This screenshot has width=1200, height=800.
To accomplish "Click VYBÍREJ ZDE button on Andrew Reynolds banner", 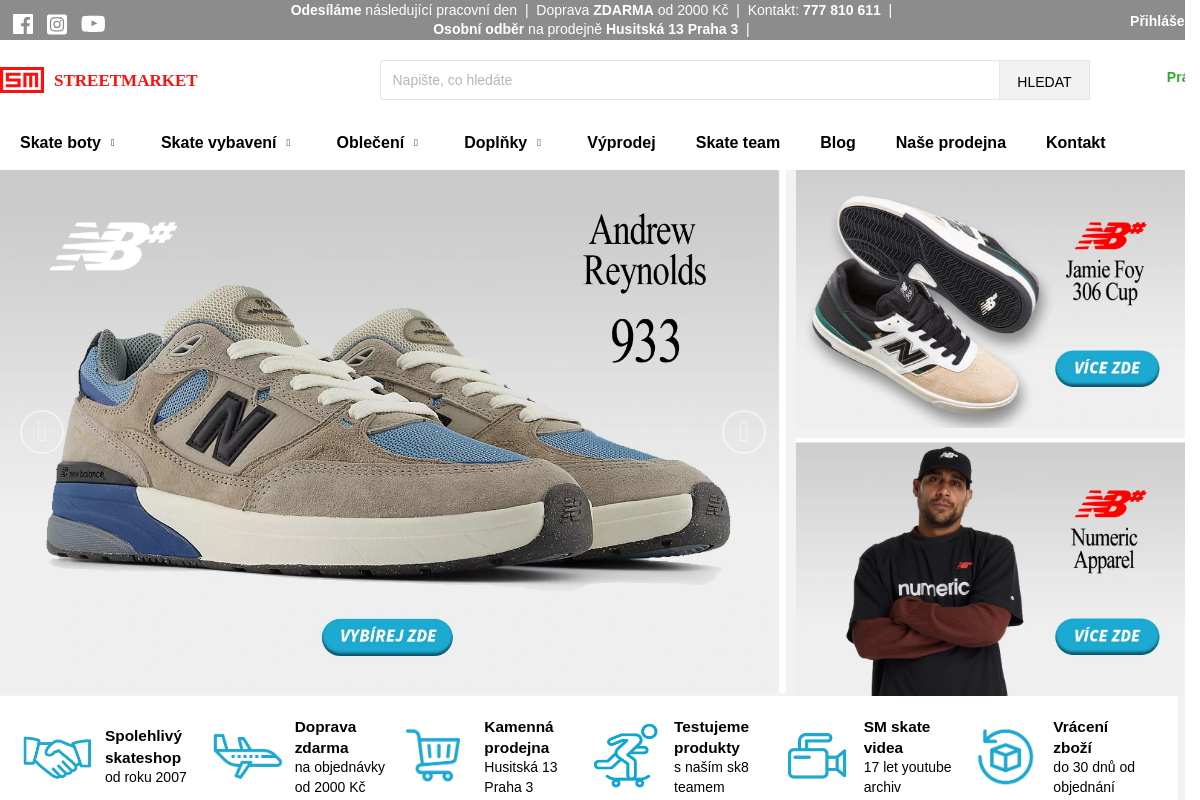I will (x=387, y=636).
